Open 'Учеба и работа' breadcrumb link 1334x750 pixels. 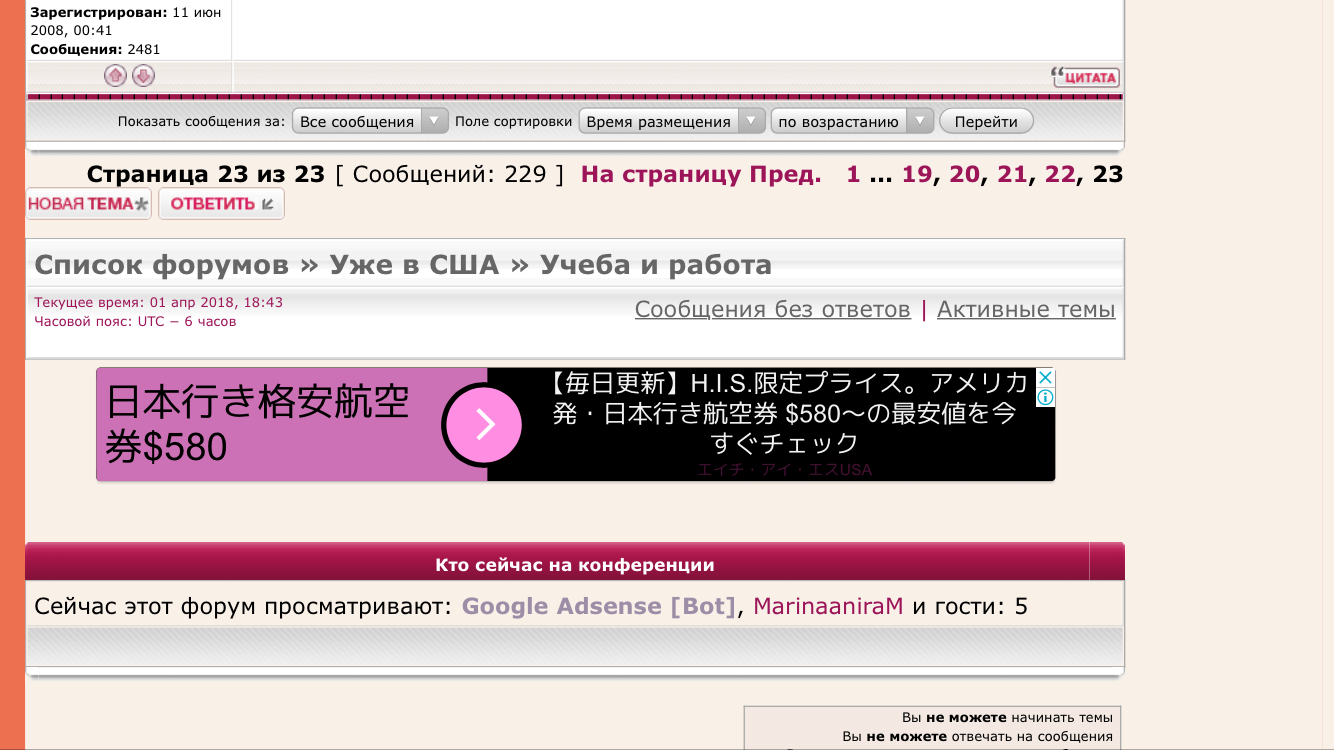[x=655, y=265]
